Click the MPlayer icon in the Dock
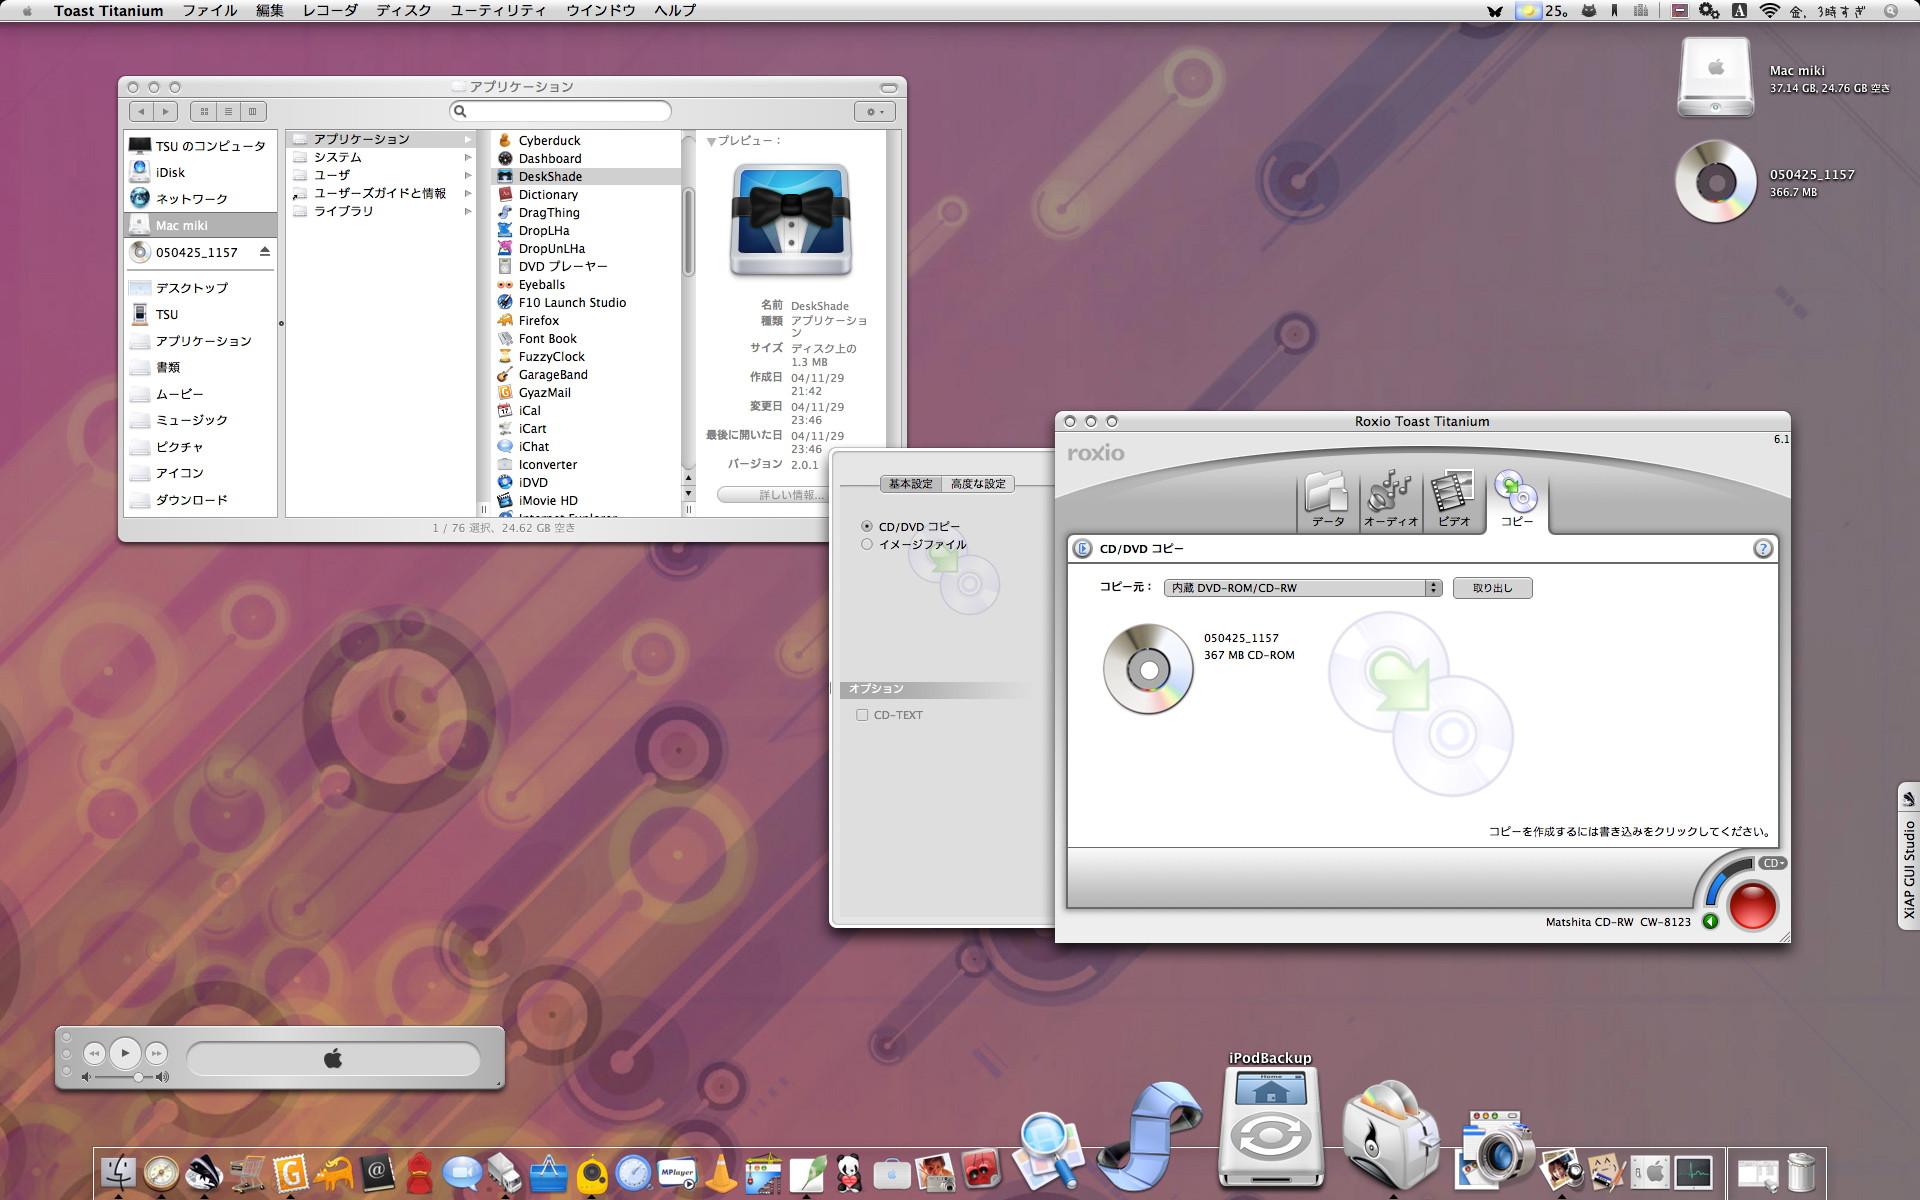Viewport: 1920px width, 1200px height. click(x=677, y=1172)
